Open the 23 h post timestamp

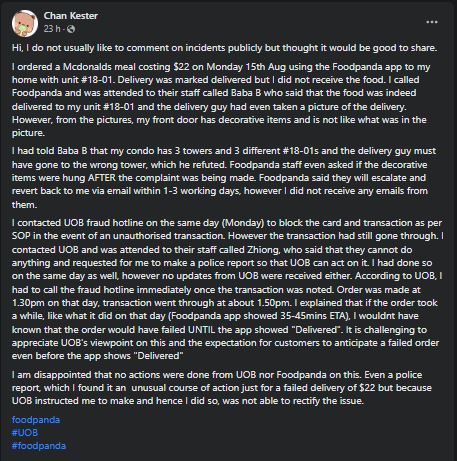52,29
